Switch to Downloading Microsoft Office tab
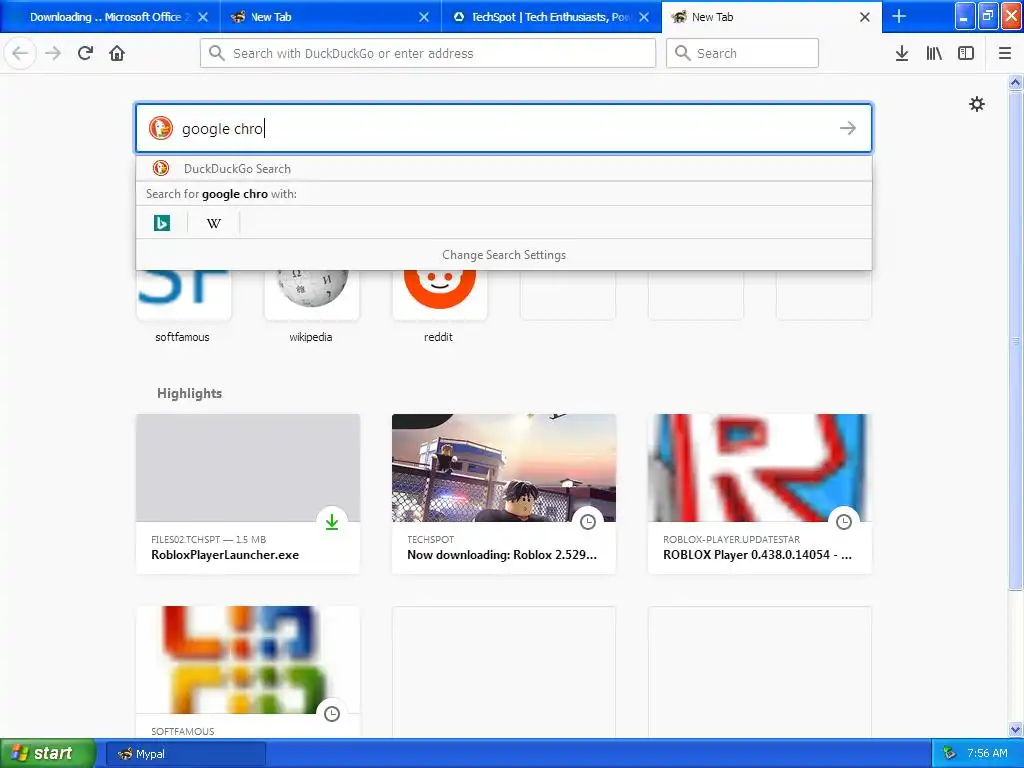1024x768 pixels. click(109, 17)
